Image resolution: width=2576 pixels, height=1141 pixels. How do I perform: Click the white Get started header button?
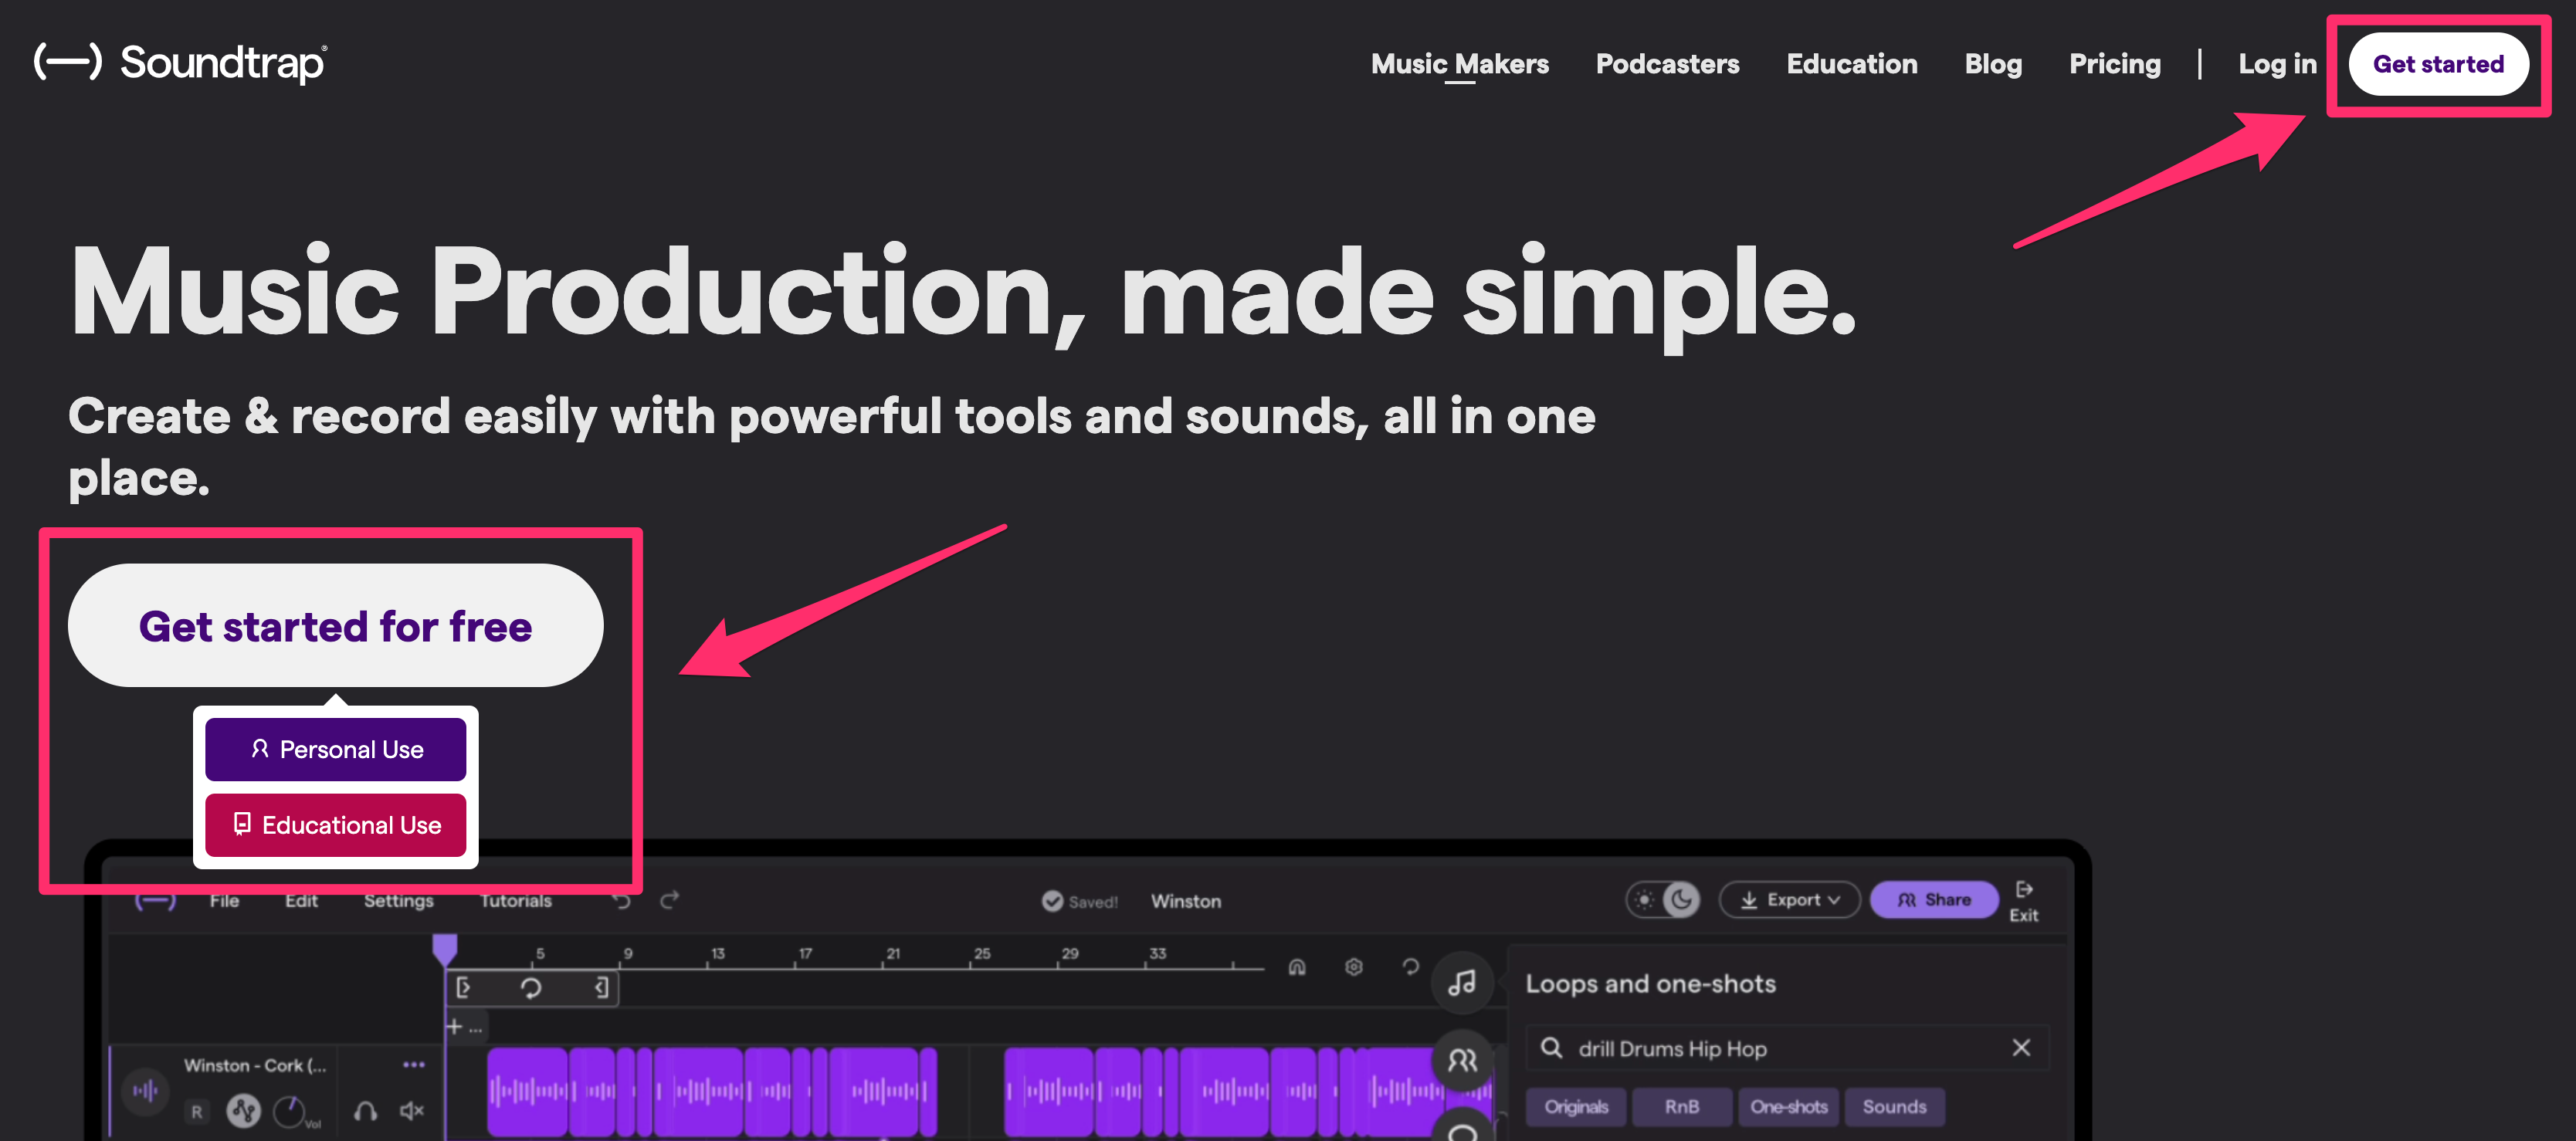pos(2438,64)
